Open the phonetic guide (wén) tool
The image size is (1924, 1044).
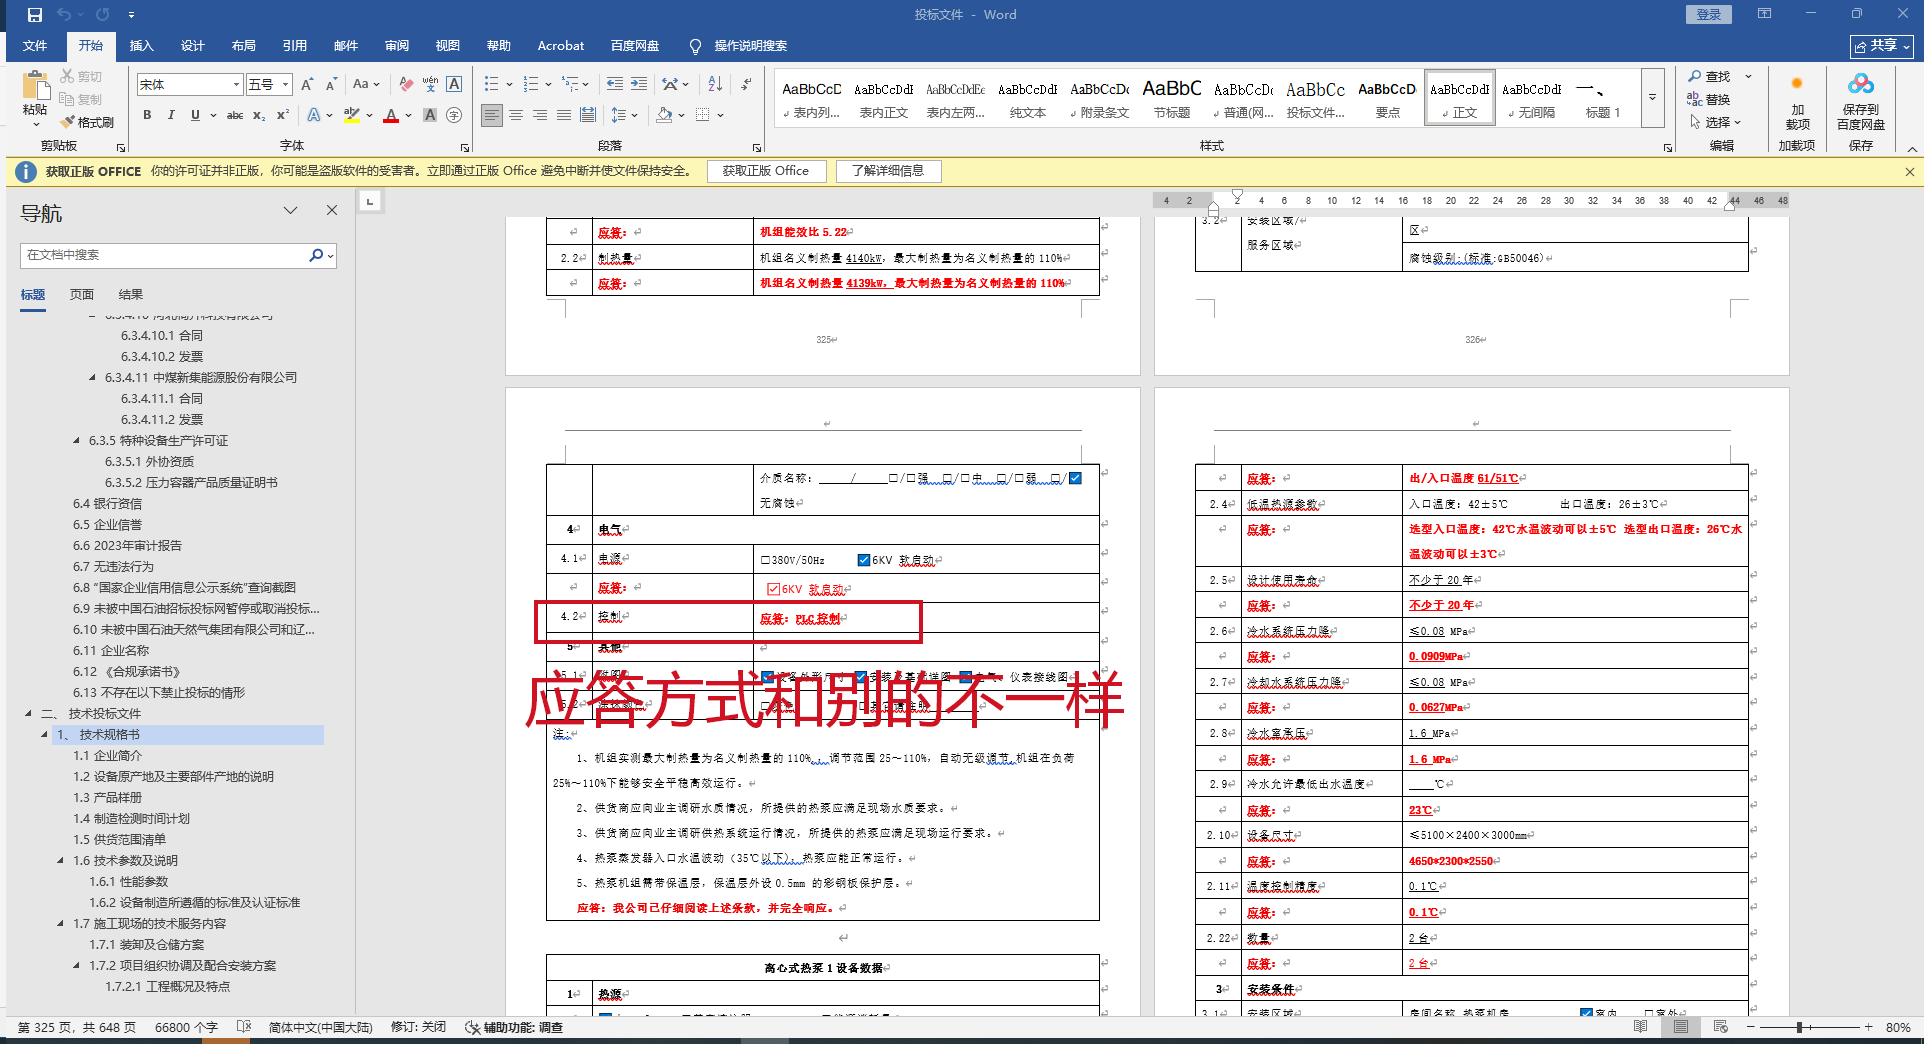[x=430, y=84]
